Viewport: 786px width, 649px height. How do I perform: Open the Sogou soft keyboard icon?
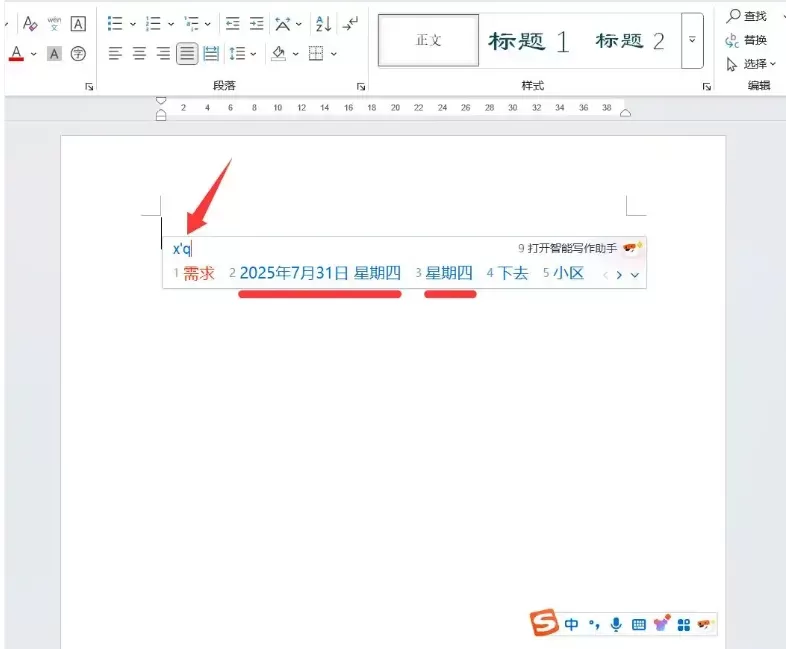pyautogui.click(x=639, y=624)
